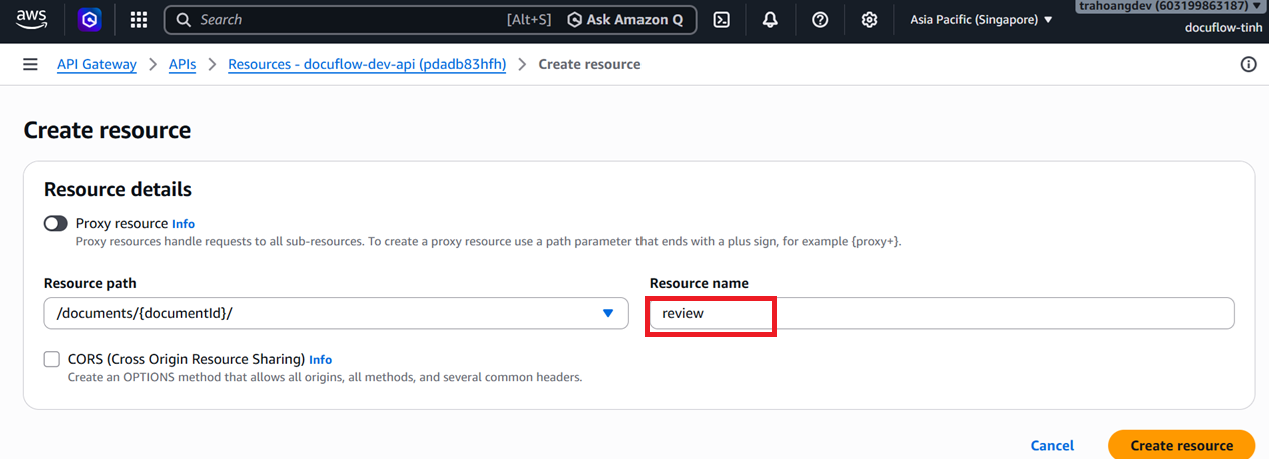Open the settings gear icon

pos(870,19)
